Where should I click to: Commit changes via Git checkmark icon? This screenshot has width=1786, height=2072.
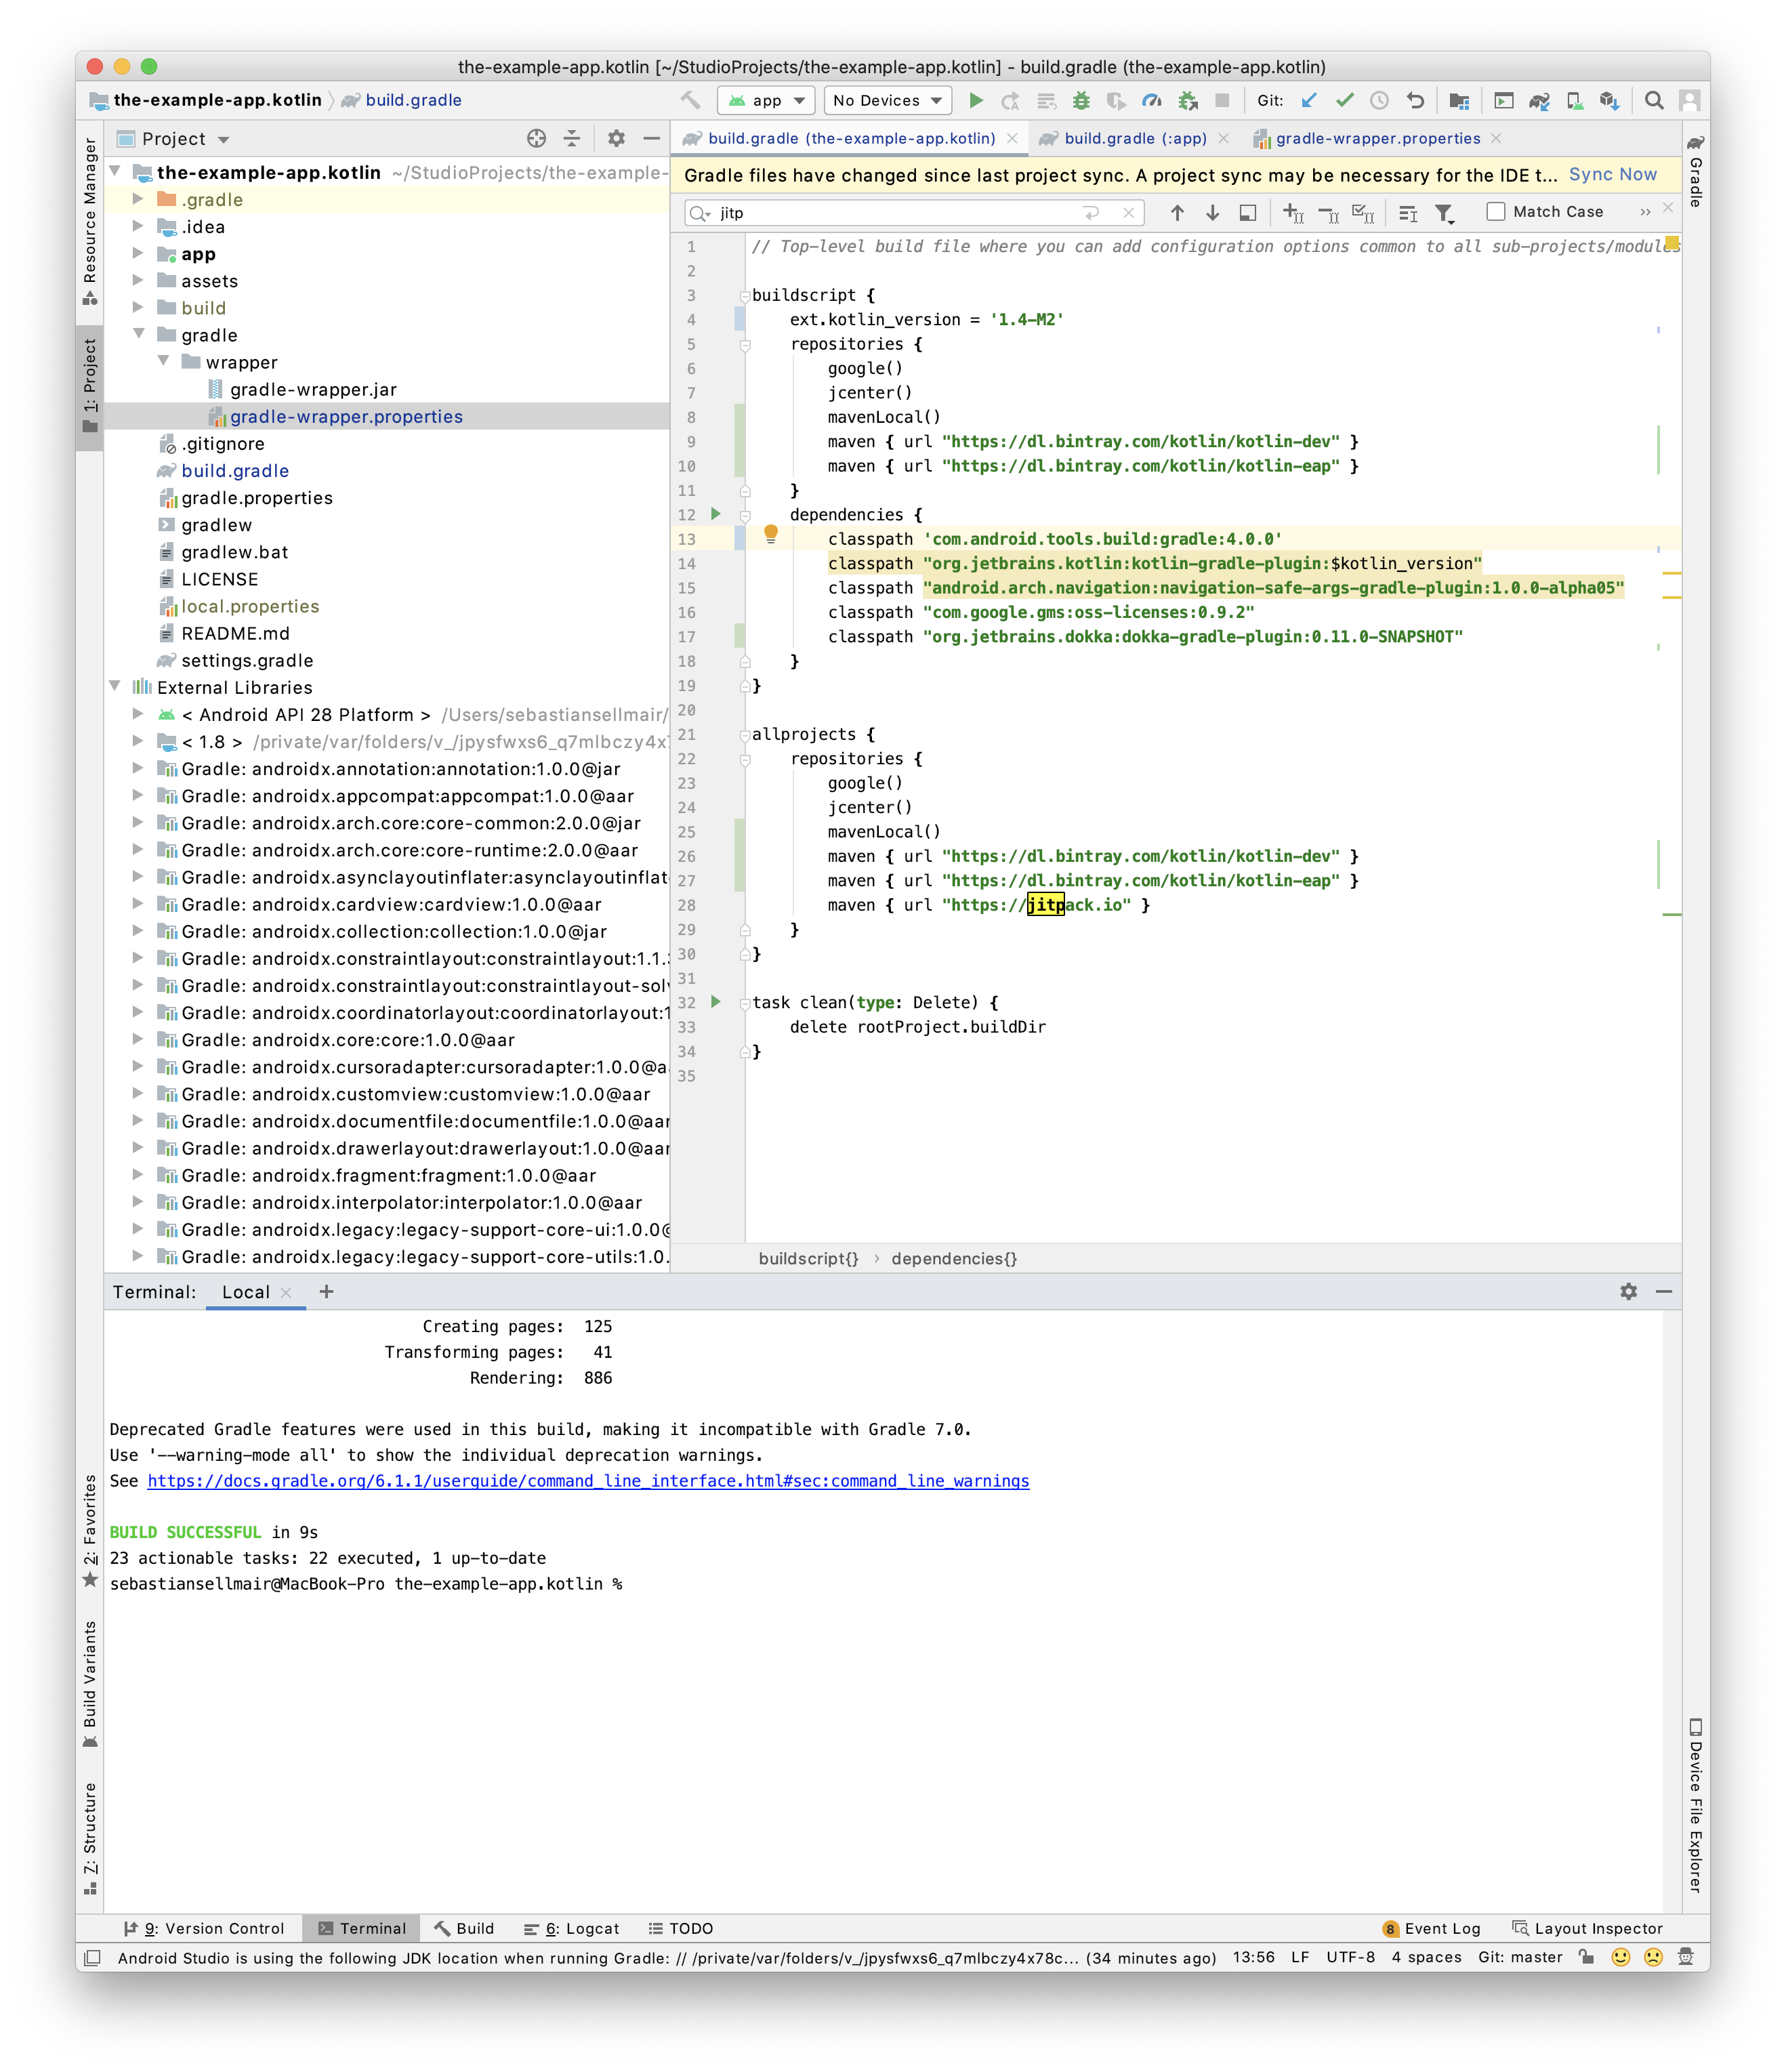click(1345, 101)
